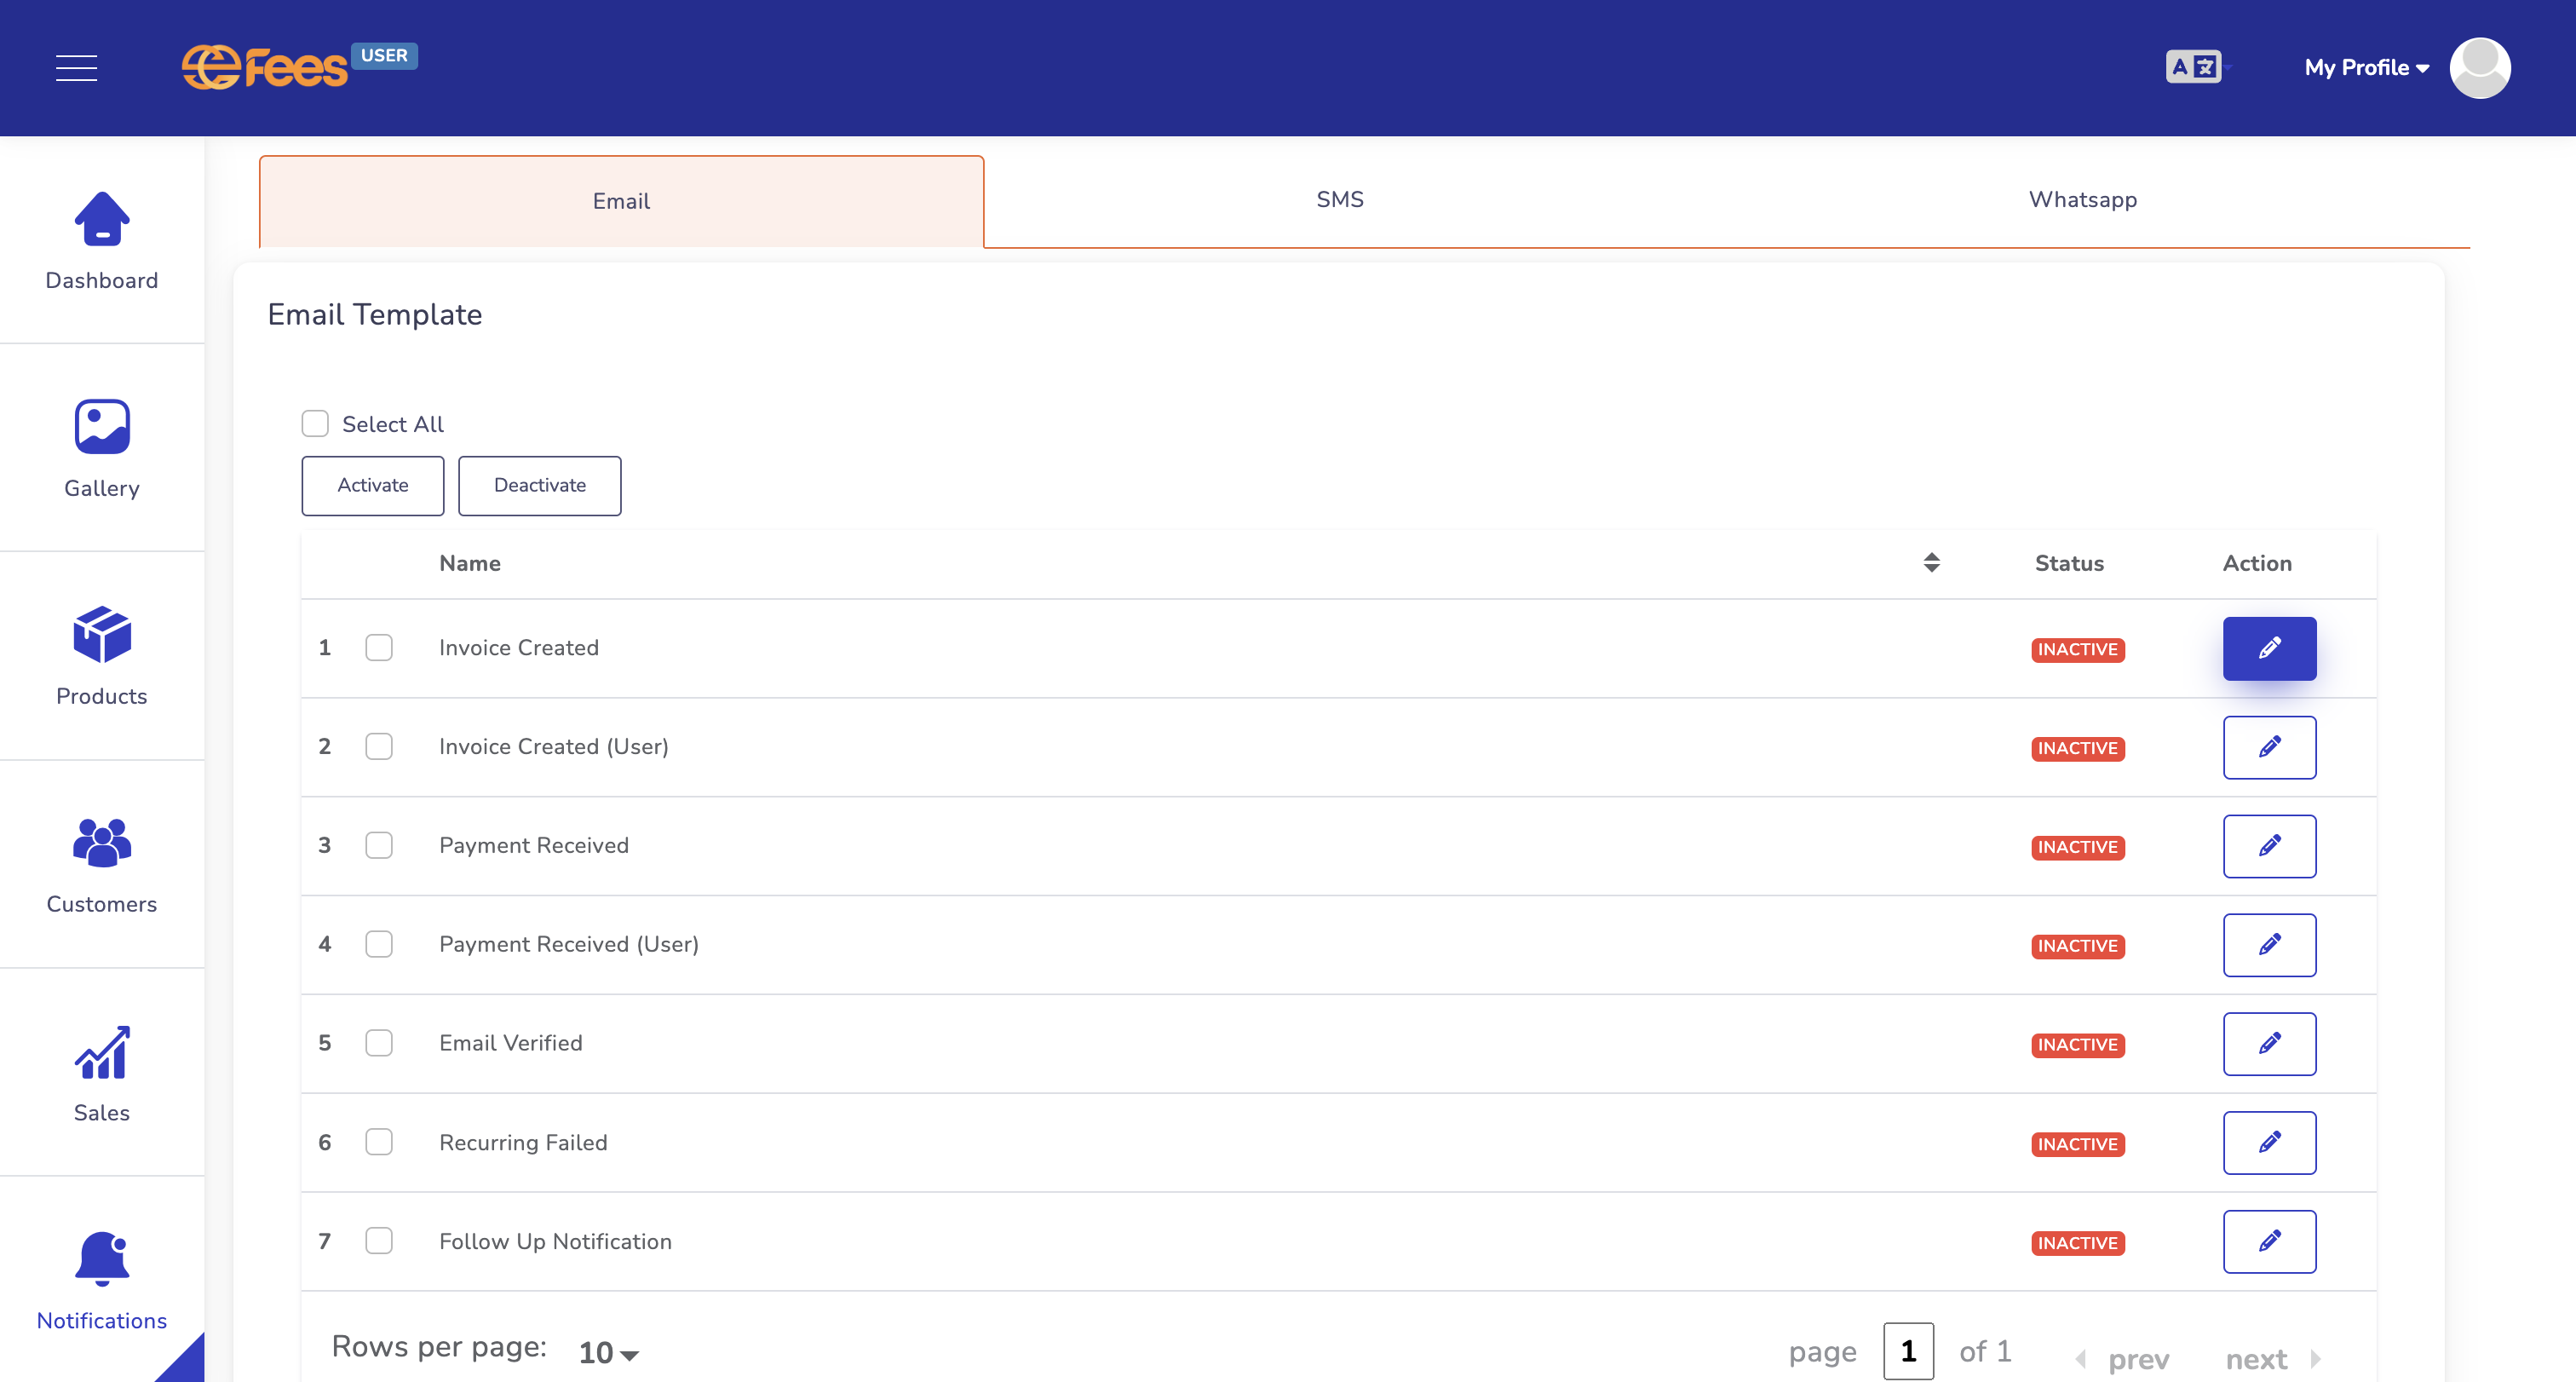Click edit icon for Invoice Created
This screenshot has width=2576, height=1382.
tap(2269, 648)
